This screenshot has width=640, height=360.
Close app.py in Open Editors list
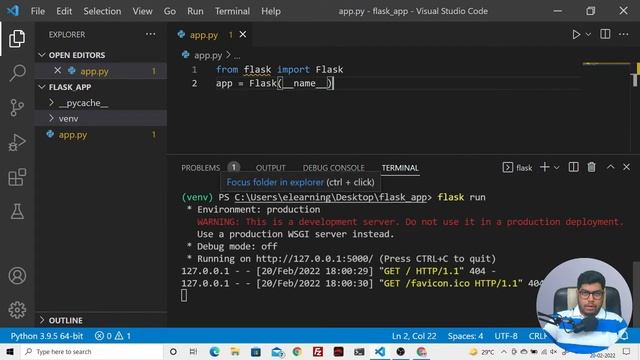click(x=58, y=71)
